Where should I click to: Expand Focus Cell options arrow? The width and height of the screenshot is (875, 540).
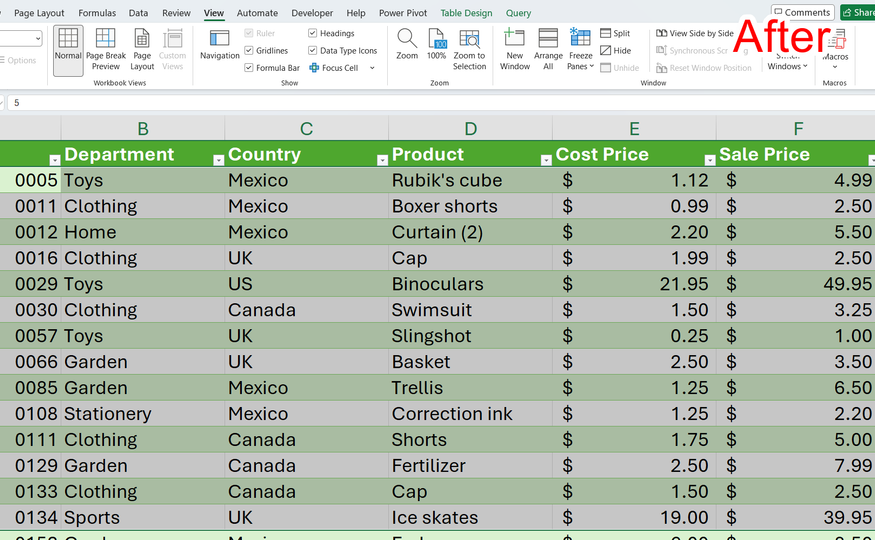[372, 68]
